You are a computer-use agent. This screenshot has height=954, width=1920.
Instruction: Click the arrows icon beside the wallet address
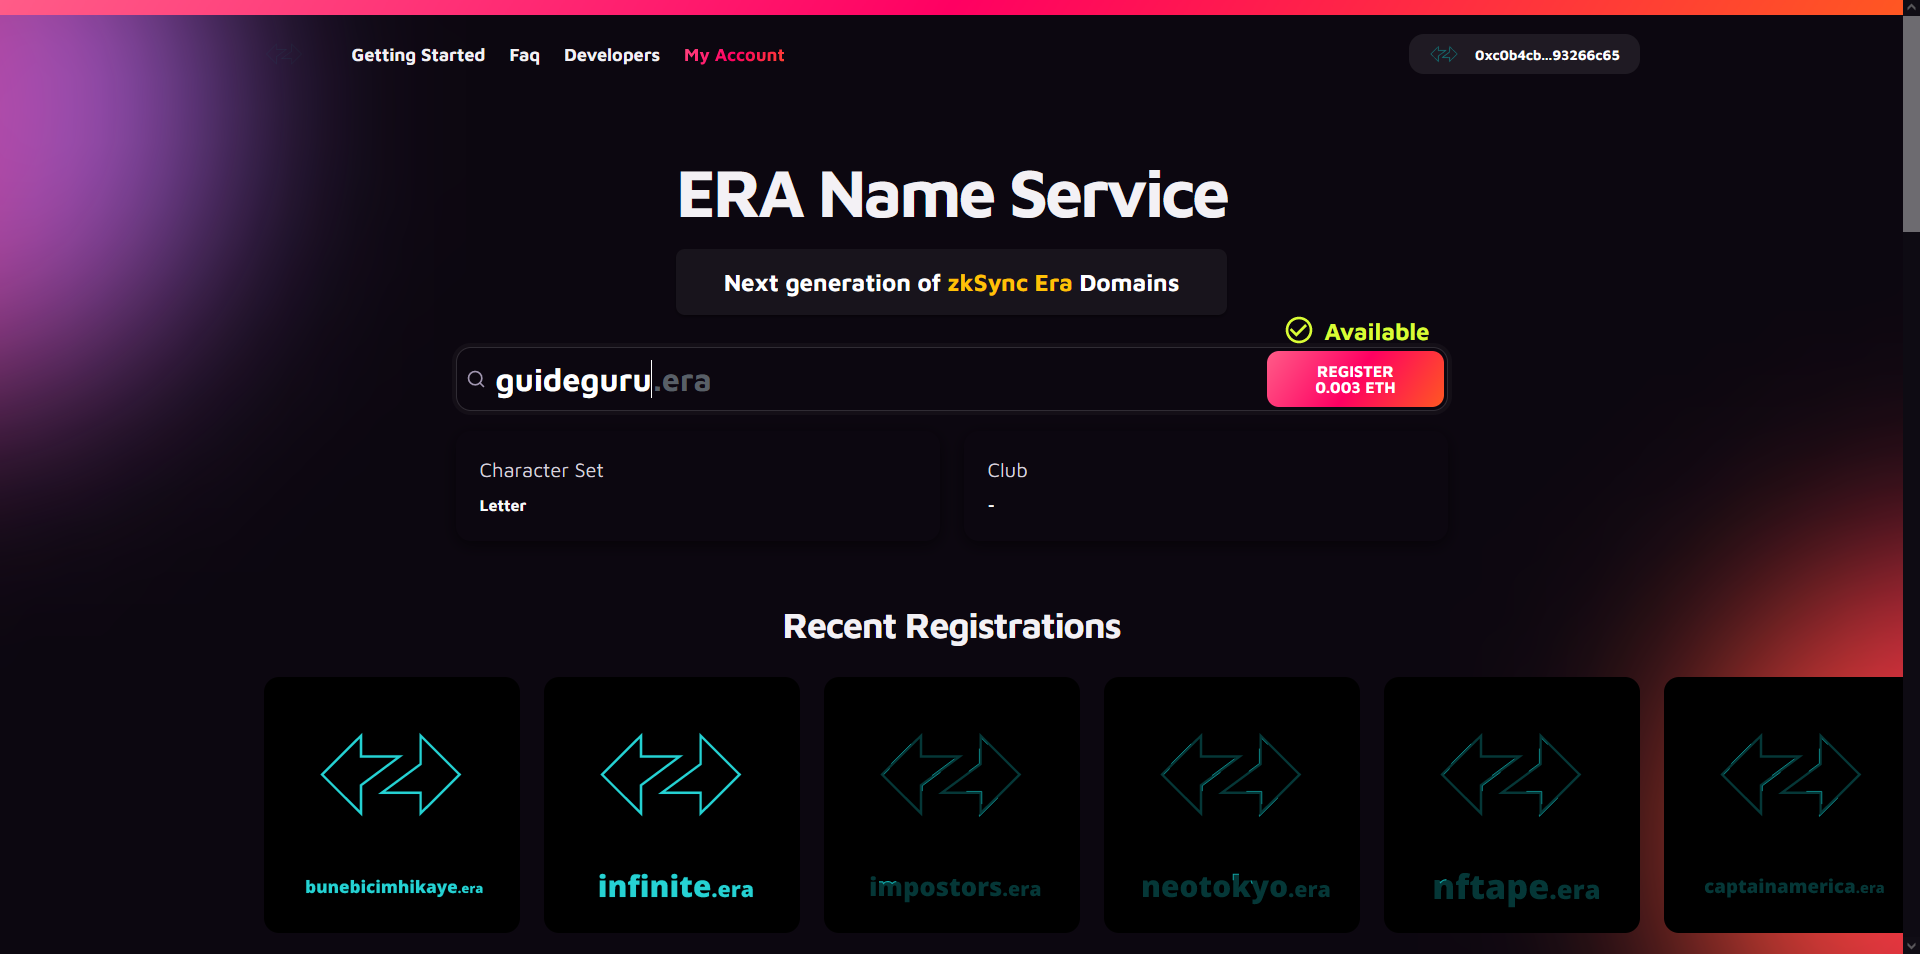pos(1443,55)
